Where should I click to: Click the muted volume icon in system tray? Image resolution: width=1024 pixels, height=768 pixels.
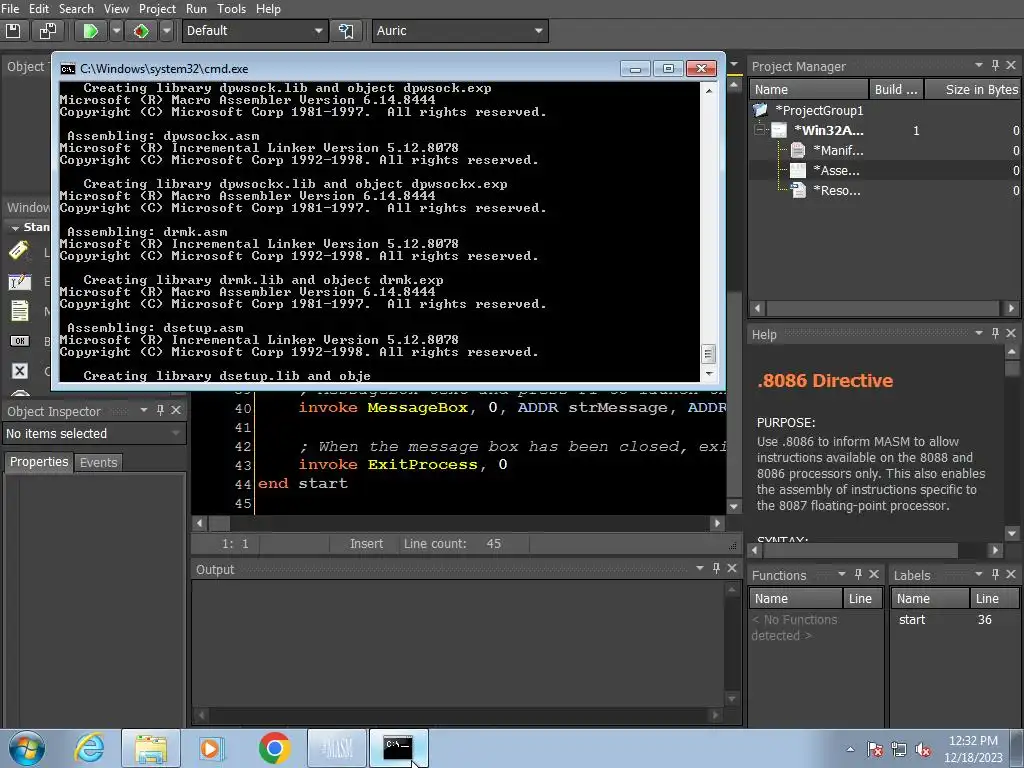tap(923, 749)
